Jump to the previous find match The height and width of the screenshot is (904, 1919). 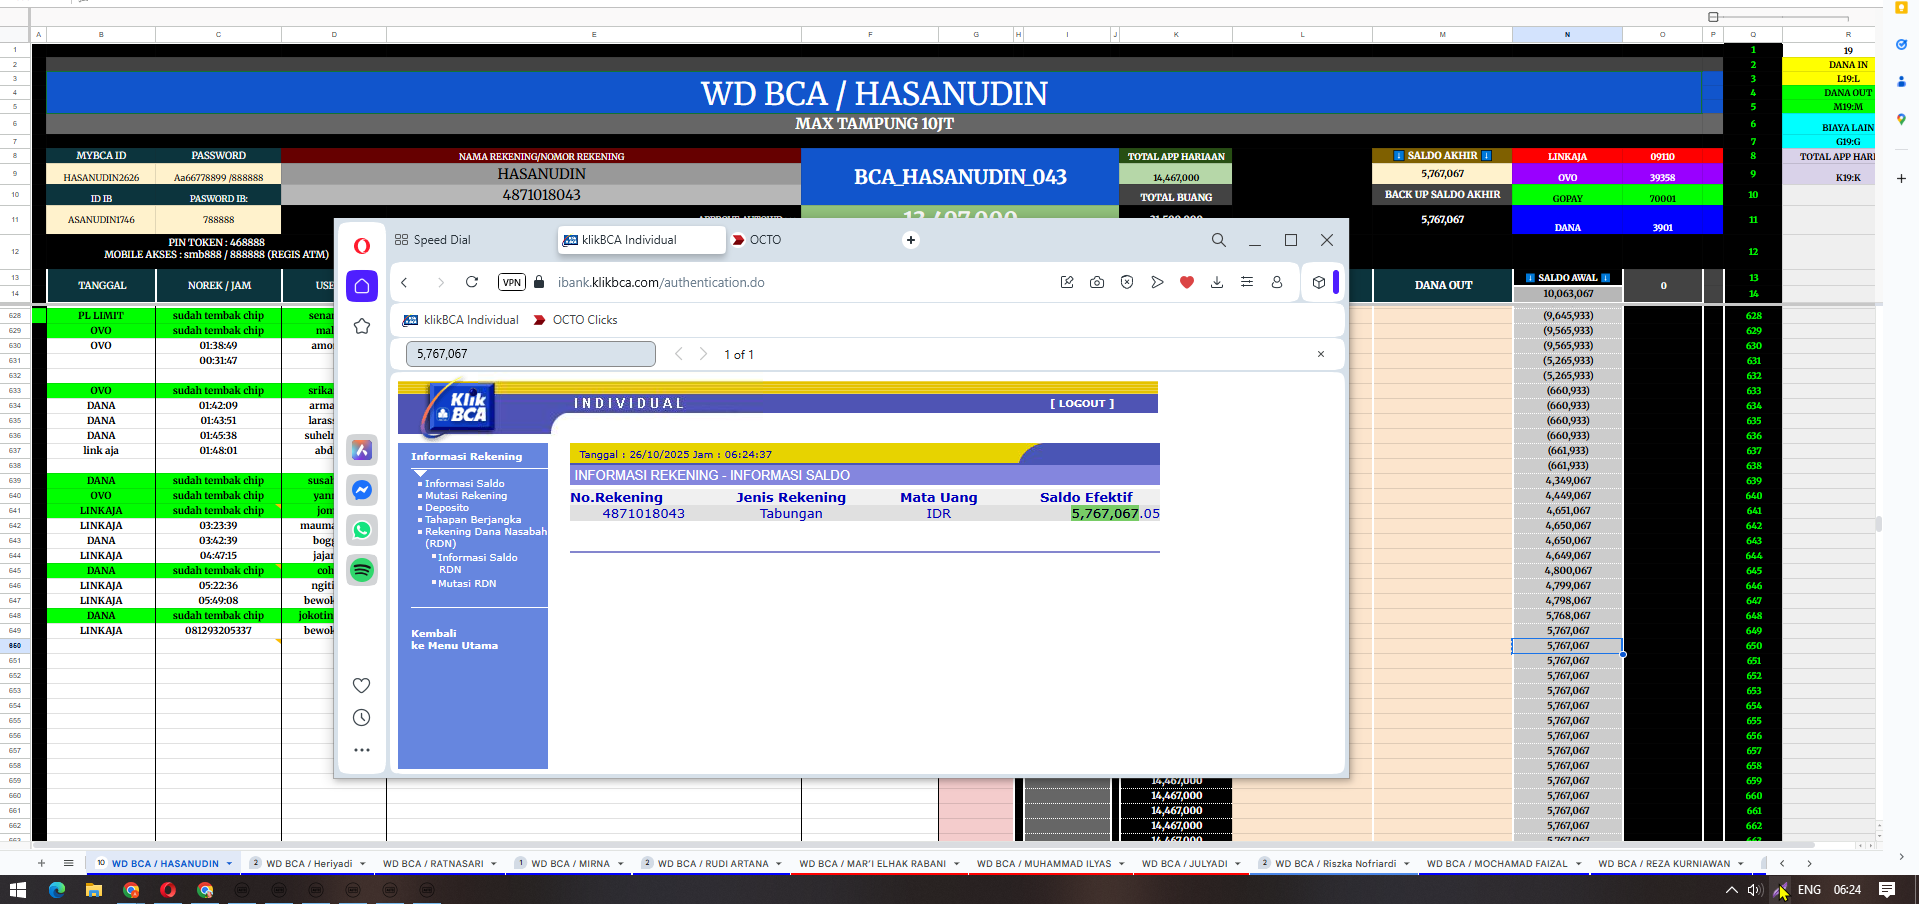point(678,354)
